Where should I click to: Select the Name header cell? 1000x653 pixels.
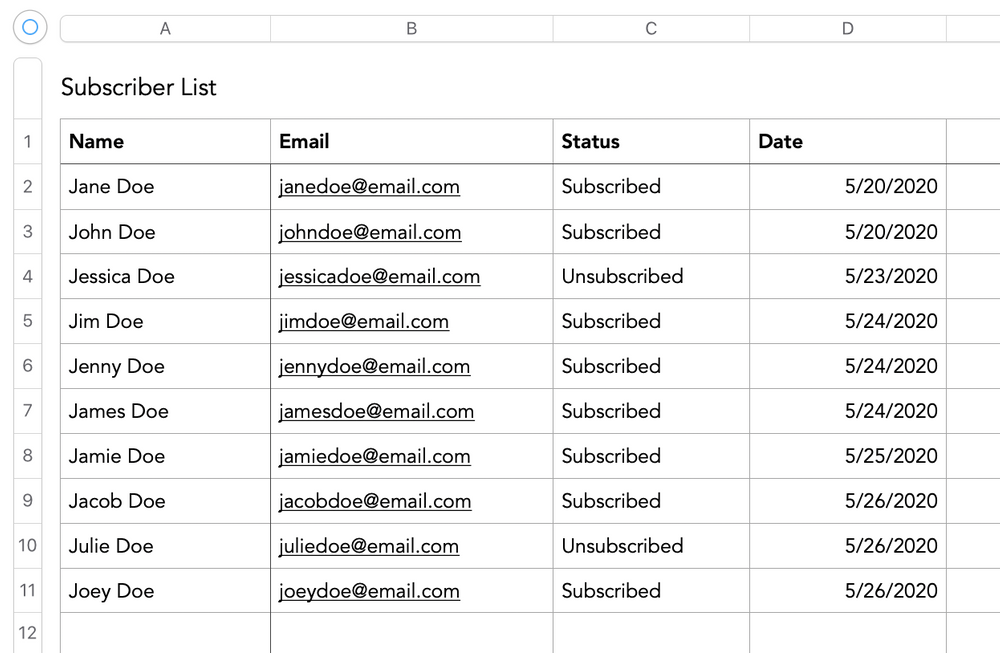pos(165,142)
